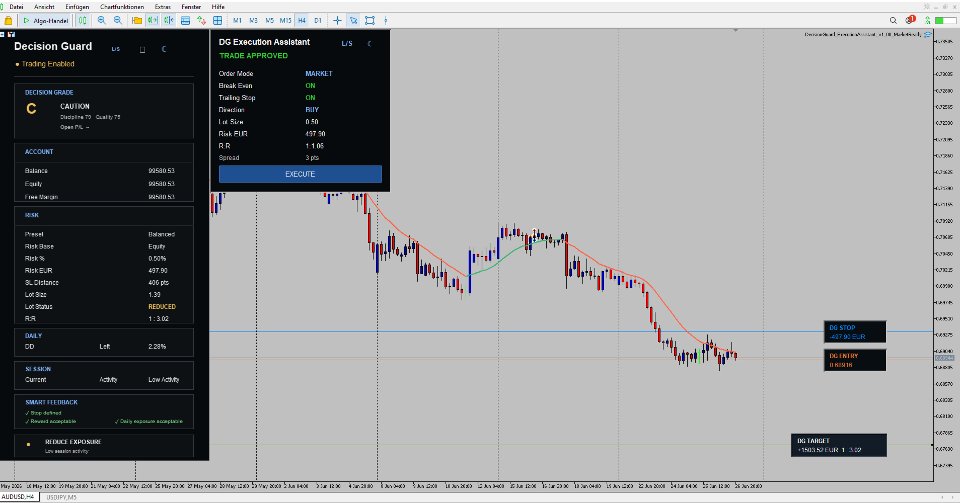Click the green connection status bar
960x503 pixels.
point(945,20)
